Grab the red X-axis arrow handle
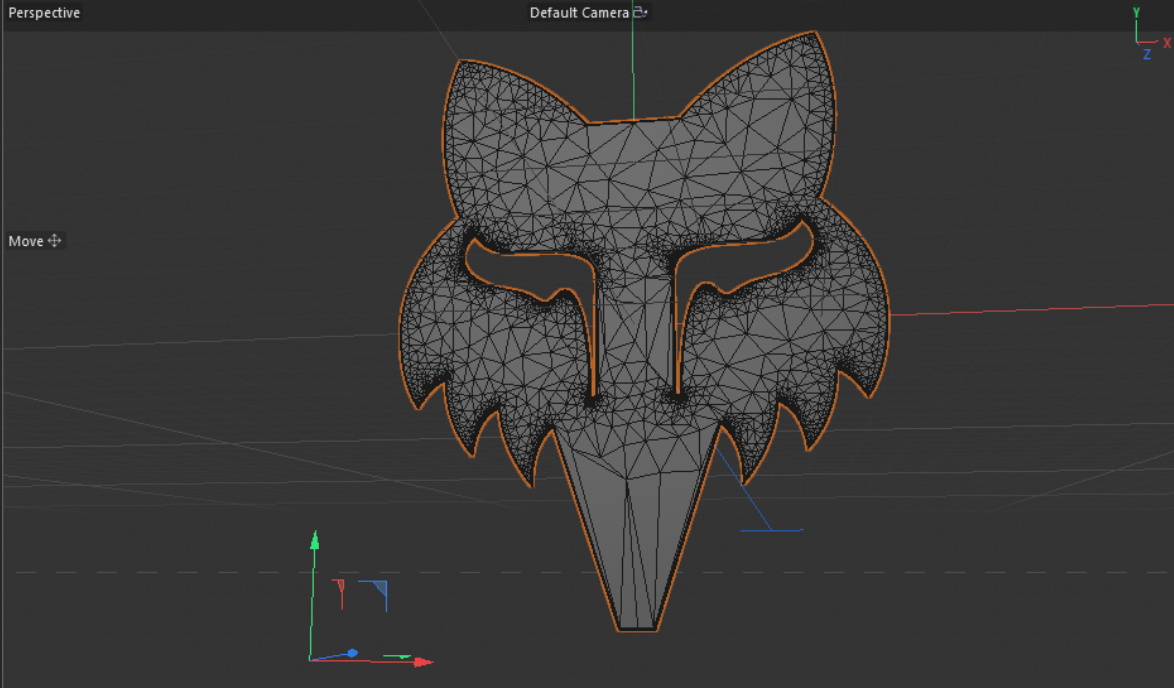The image size is (1174, 688). click(x=423, y=662)
